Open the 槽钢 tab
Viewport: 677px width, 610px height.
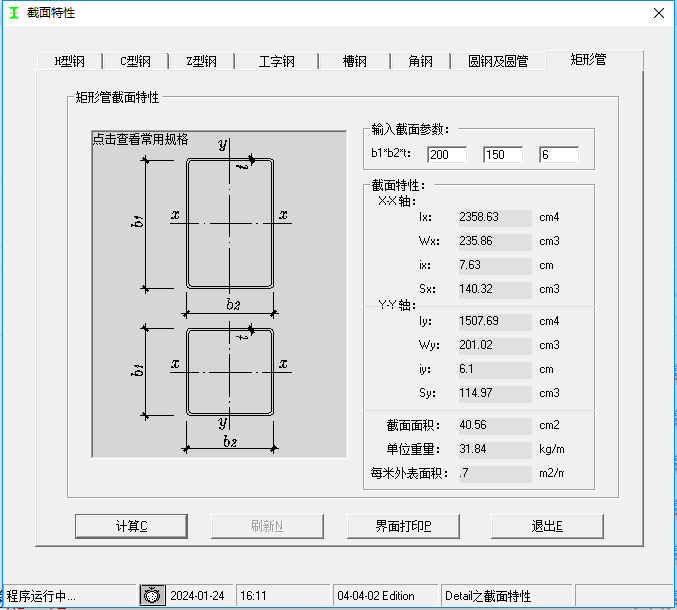click(x=354, y=61)
